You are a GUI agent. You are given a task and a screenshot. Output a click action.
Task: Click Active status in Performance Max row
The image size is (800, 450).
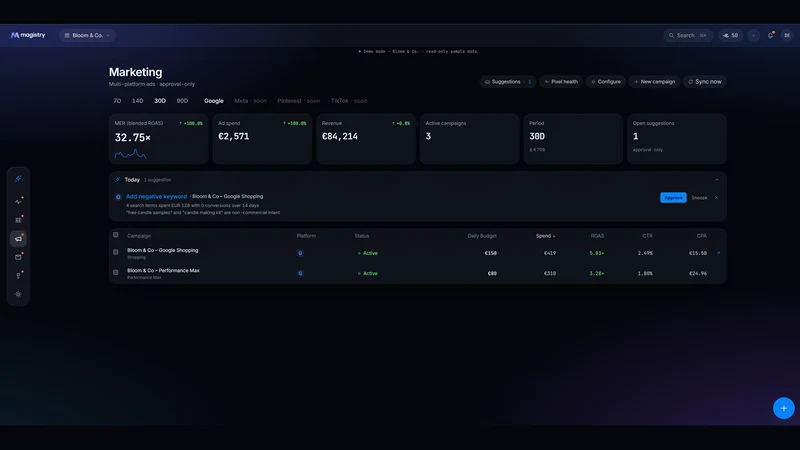367,273
